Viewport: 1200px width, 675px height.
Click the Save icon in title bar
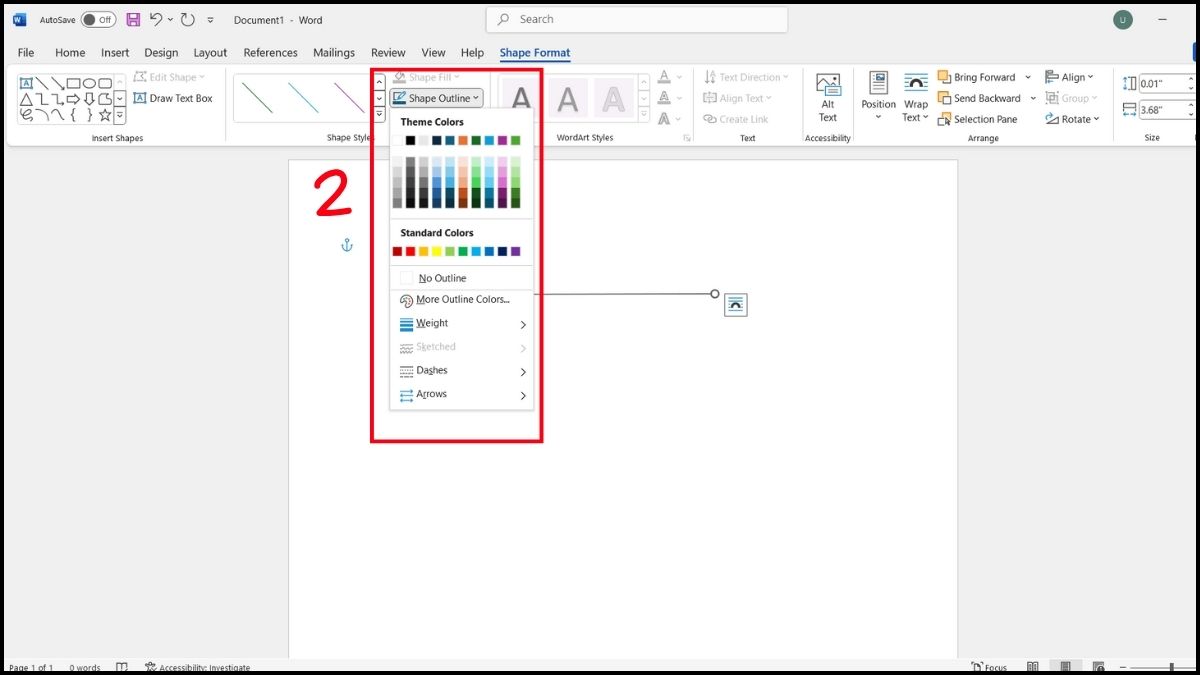133,19
